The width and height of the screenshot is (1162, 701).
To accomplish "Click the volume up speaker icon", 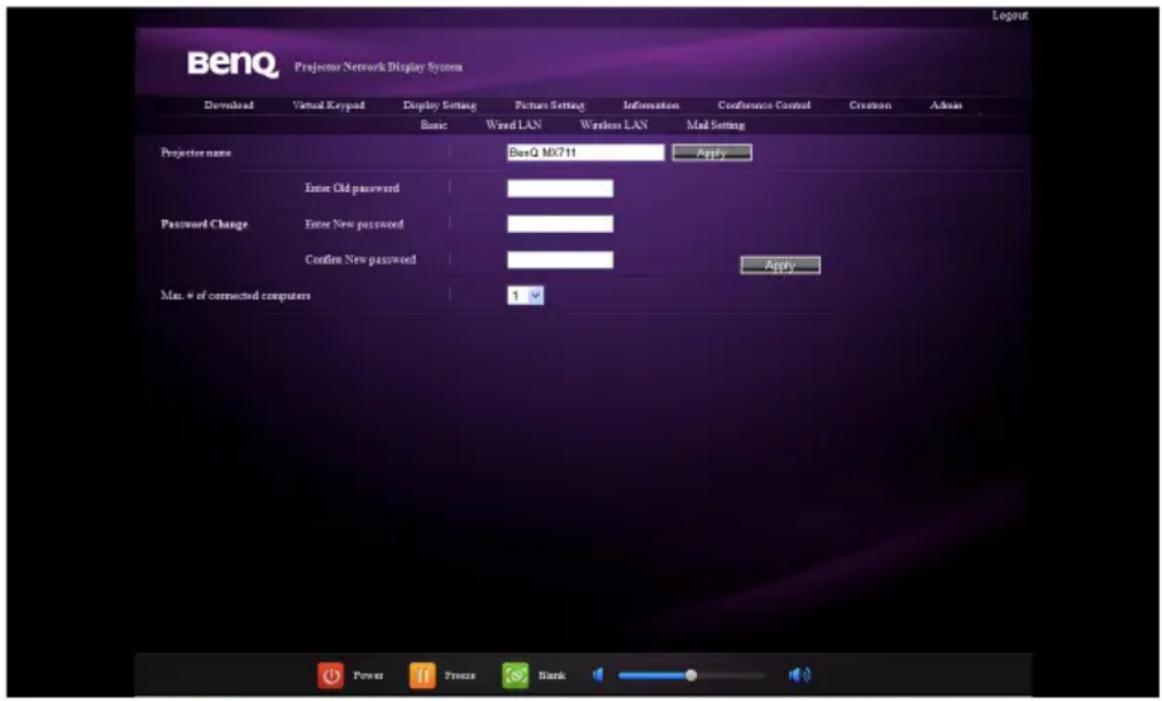I will 800,675.
